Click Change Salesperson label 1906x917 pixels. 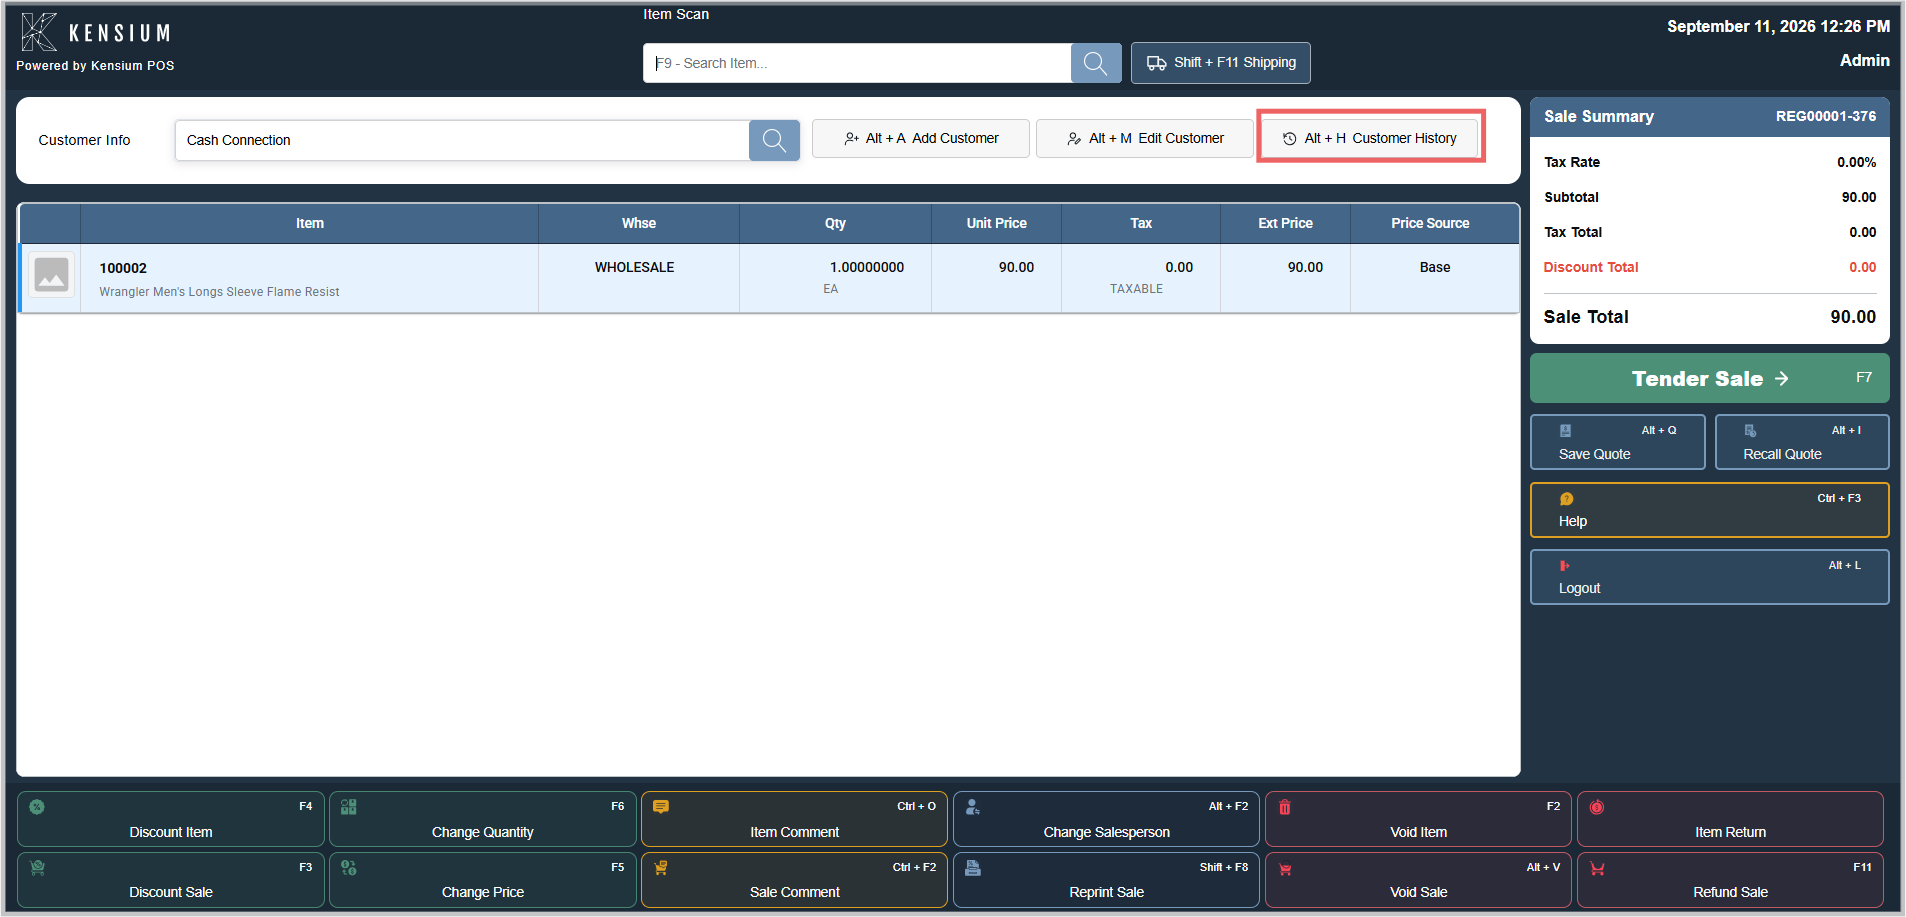[1107, 832]
